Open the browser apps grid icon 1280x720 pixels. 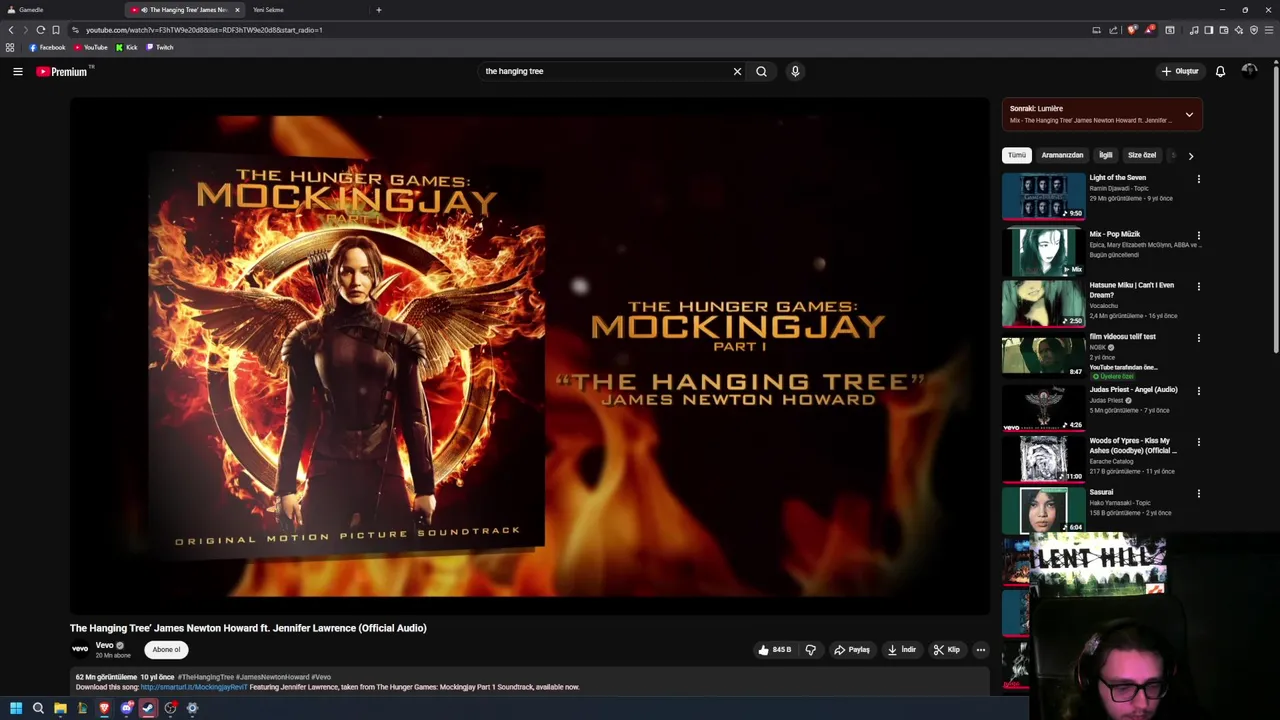click(x=10, y=47)
